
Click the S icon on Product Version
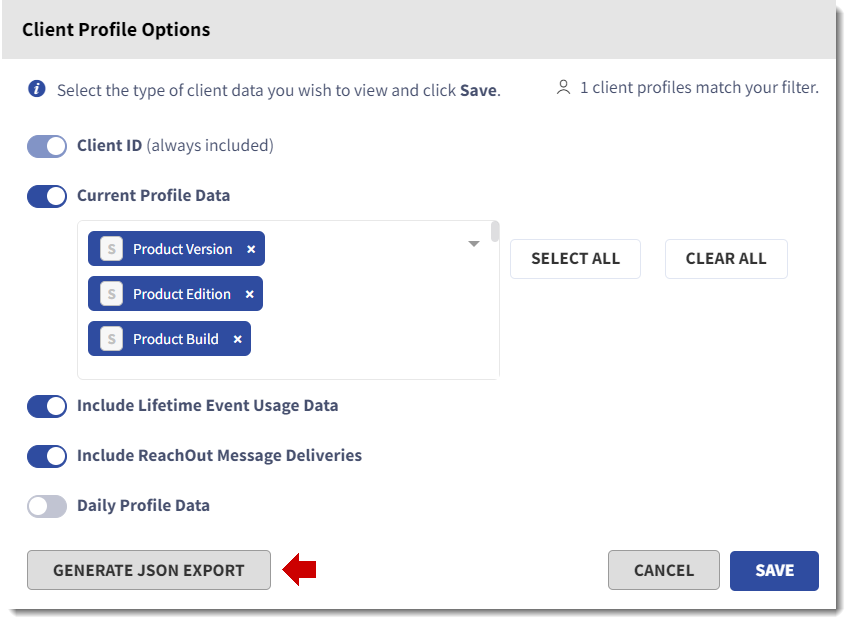(x=112, y=249)
